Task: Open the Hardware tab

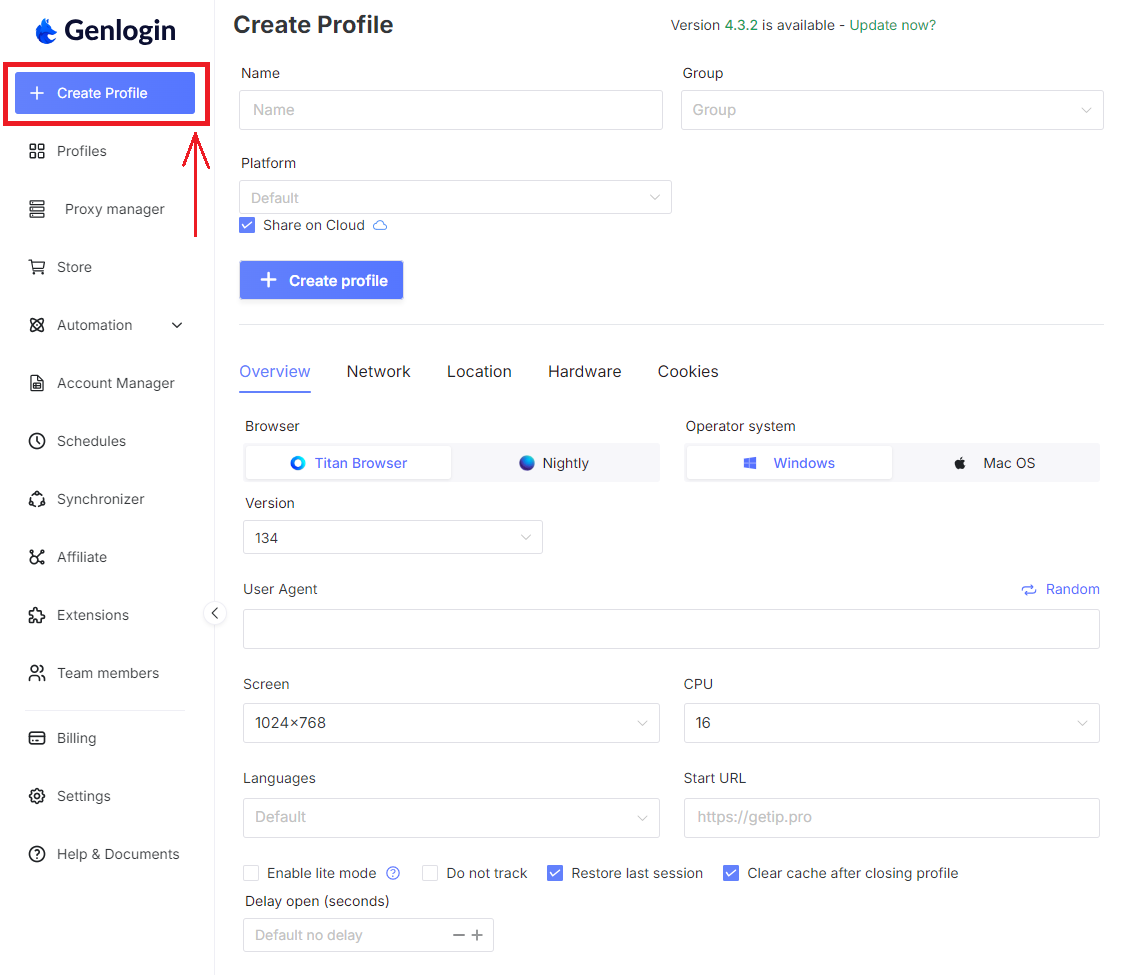Action: pos(584,371)
